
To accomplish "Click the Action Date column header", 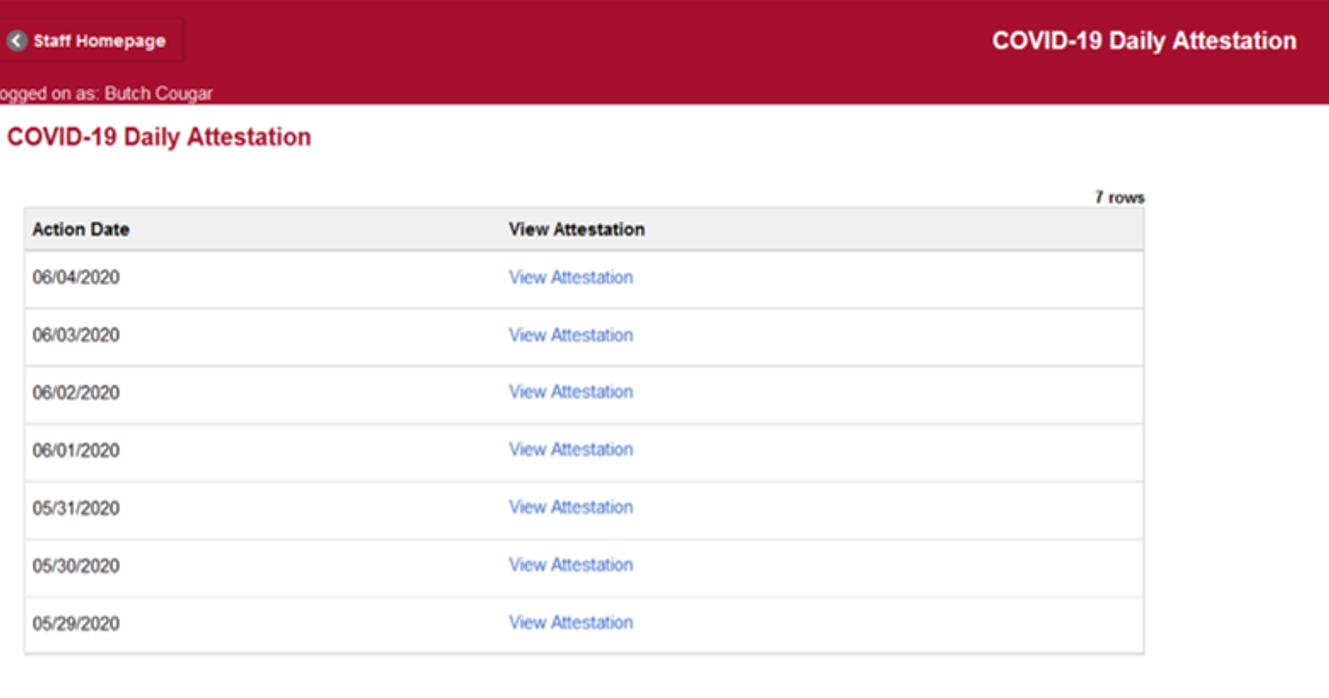I will pos(81,229).
